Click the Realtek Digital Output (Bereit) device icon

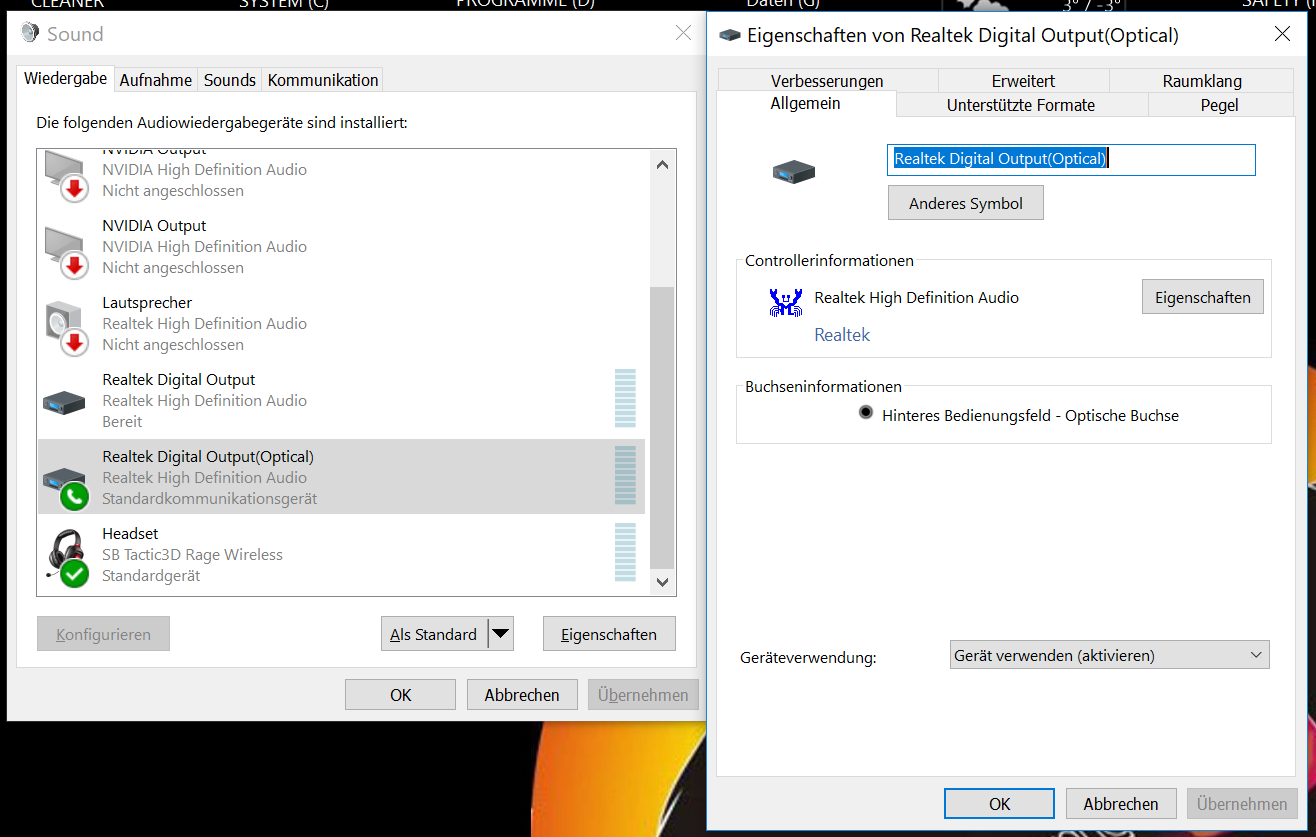[x=65, y=402]
